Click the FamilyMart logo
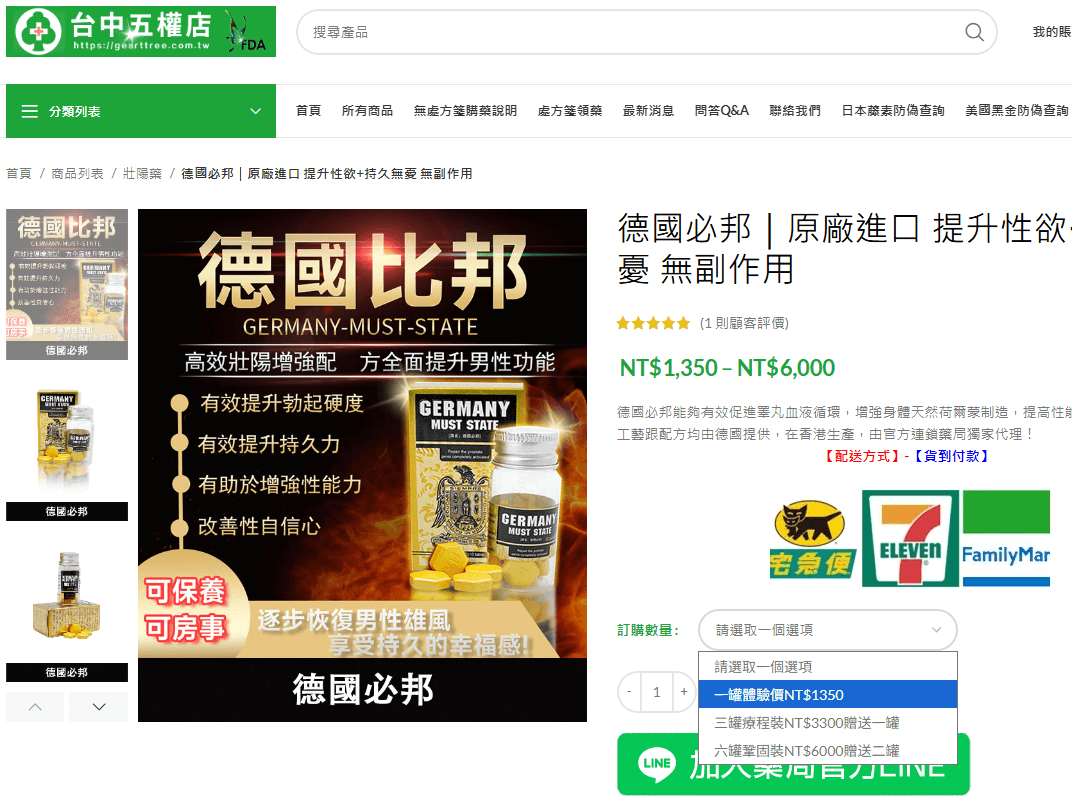Image resolution: width=1072 pixels, height=799 pixels. point(1006,538)
